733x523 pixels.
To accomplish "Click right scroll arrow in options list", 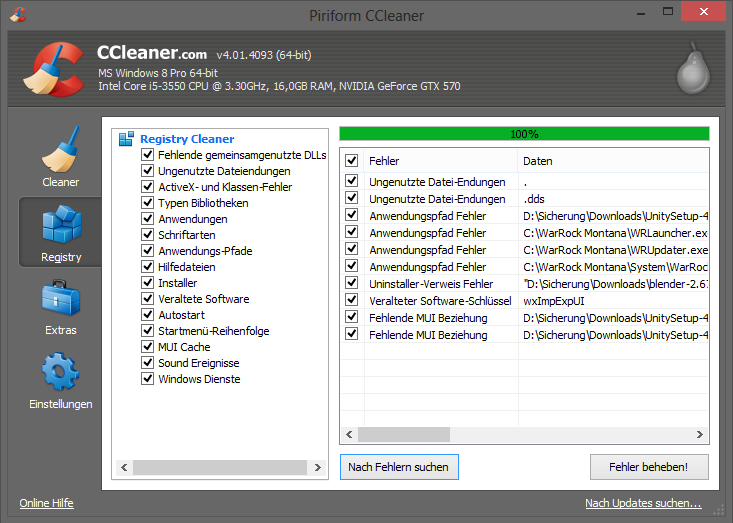I will pos(317,467).
